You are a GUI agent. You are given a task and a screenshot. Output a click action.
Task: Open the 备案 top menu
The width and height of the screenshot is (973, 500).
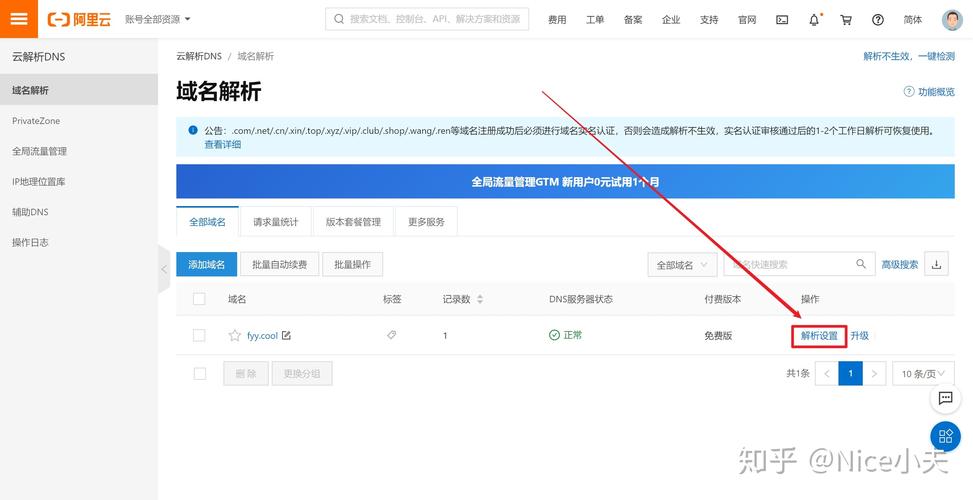click(633, 19)
